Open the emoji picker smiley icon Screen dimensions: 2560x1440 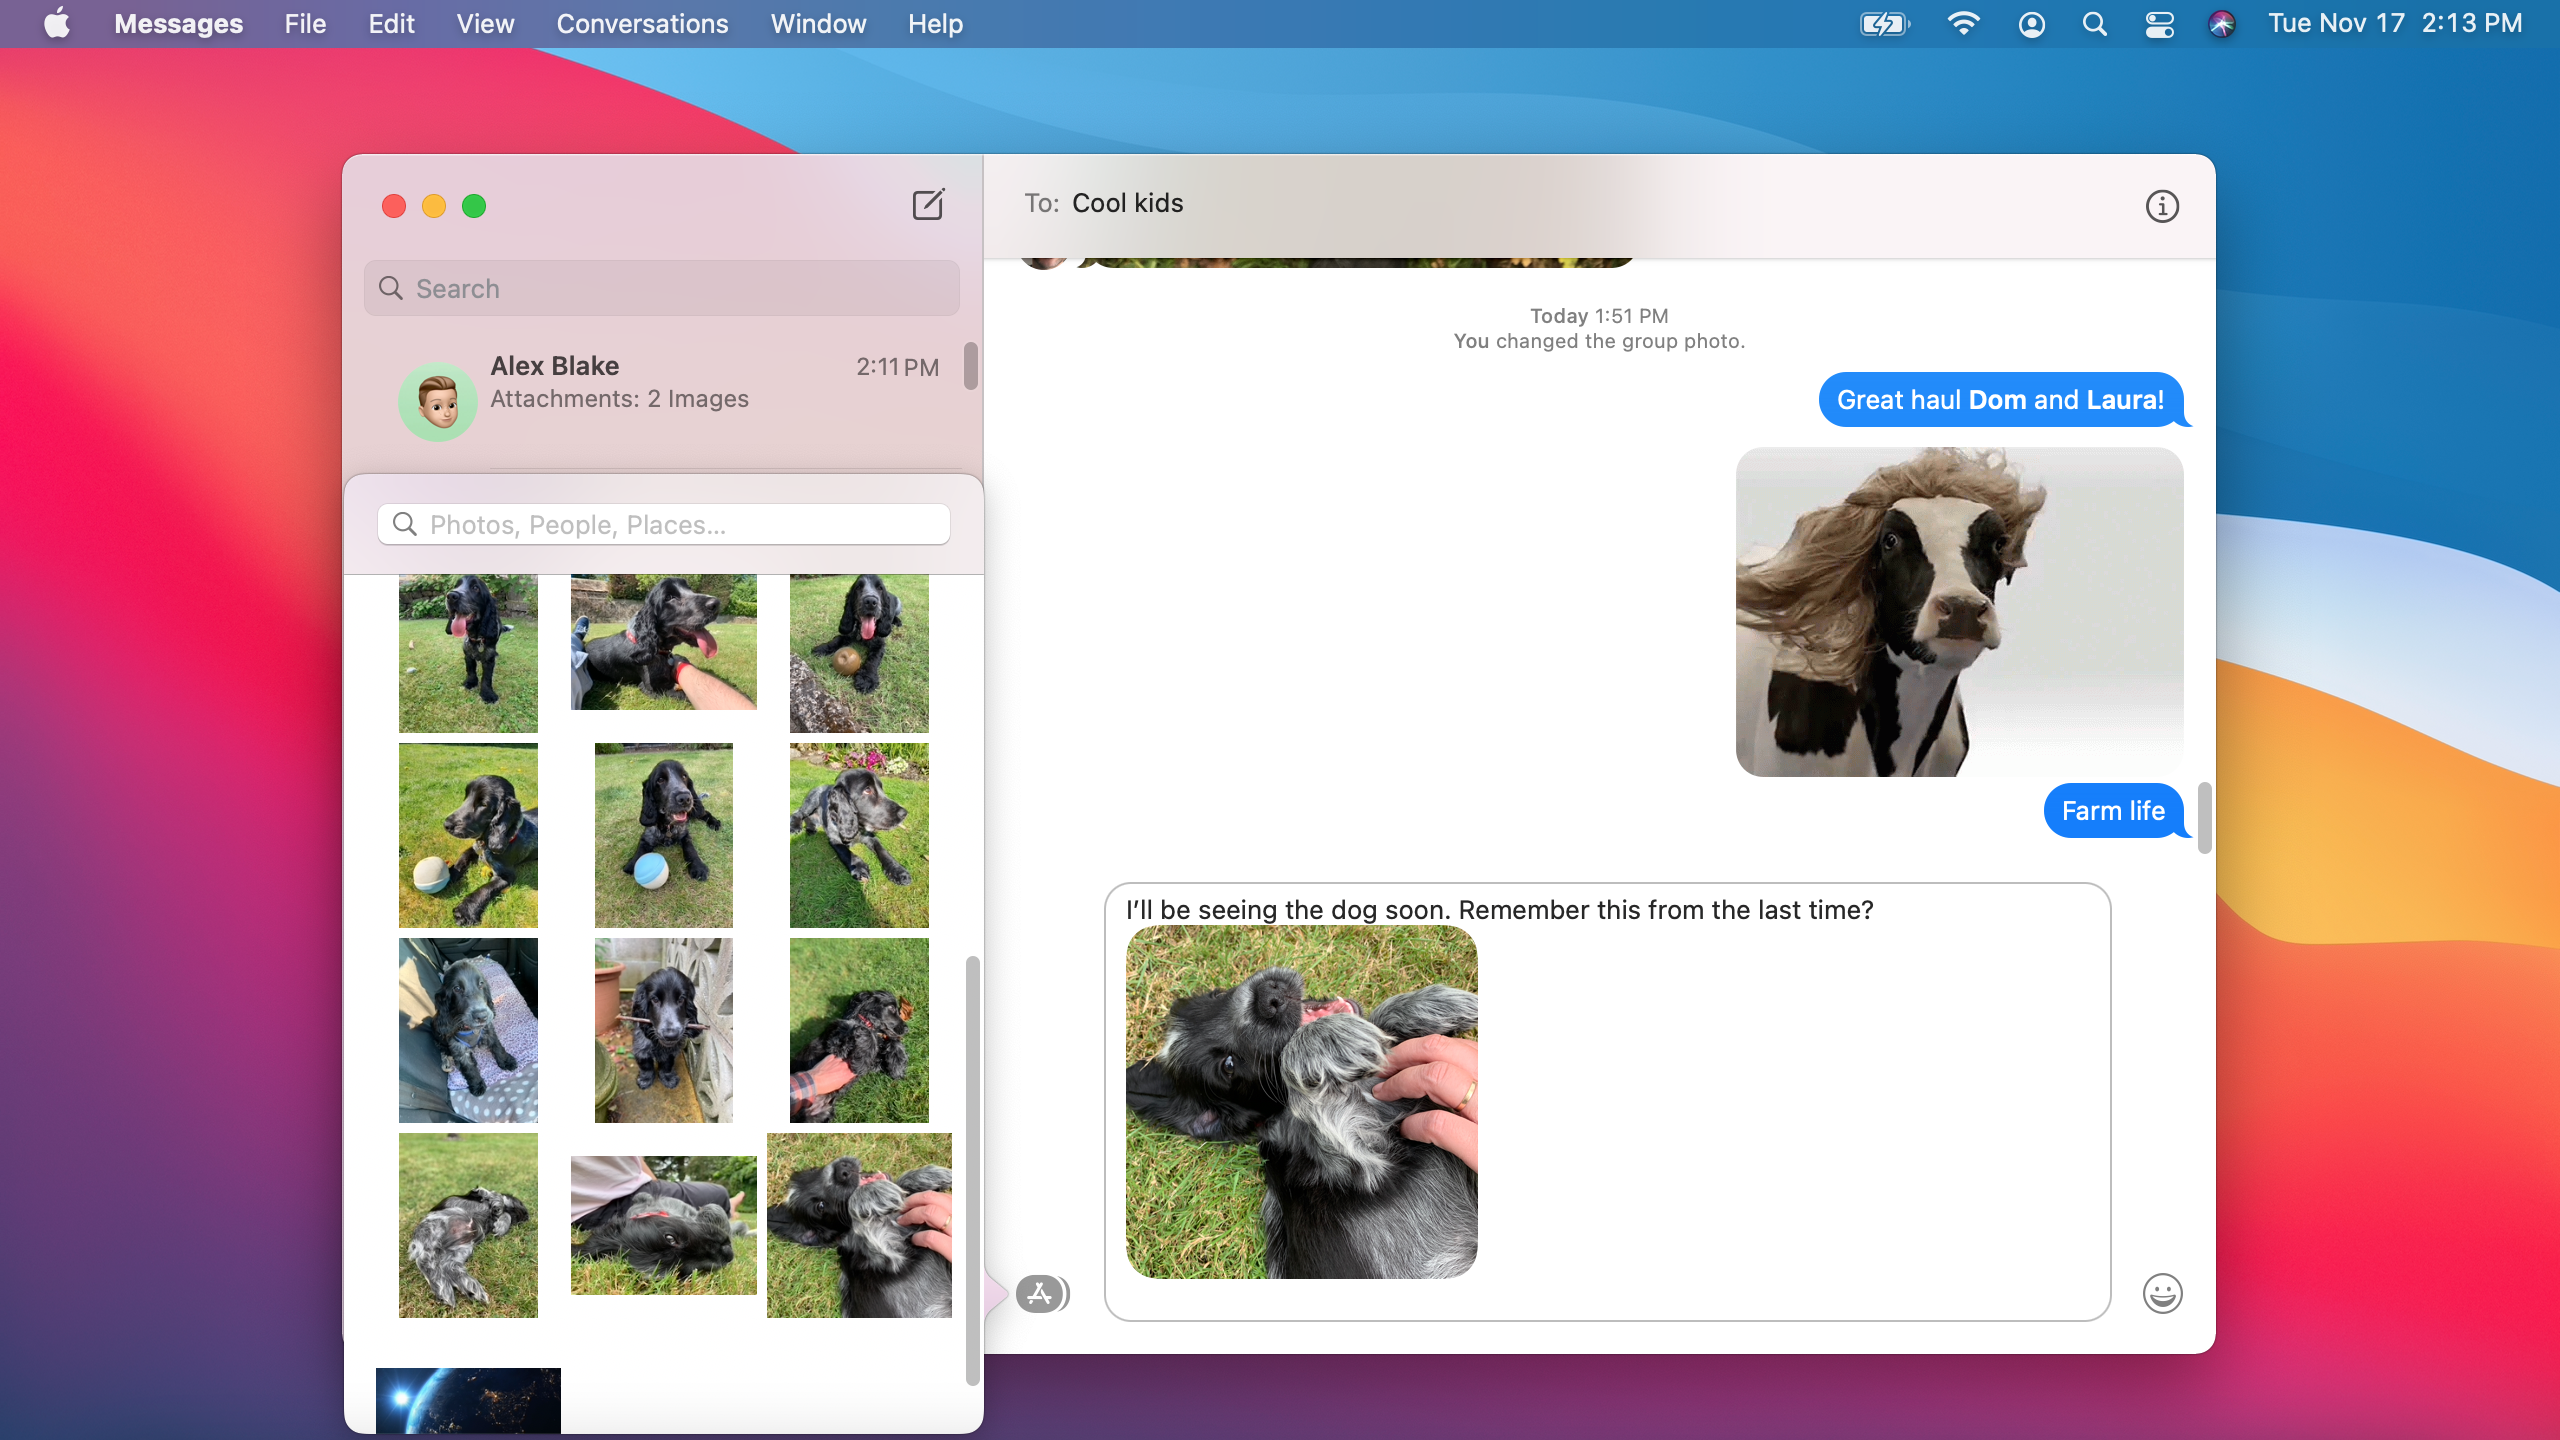(2162, 1293)
